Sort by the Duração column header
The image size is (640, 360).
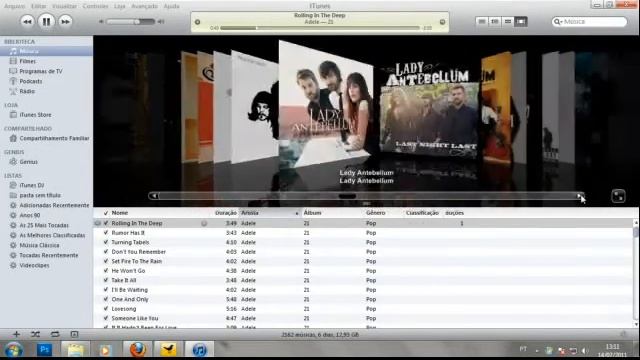point(226,213)
